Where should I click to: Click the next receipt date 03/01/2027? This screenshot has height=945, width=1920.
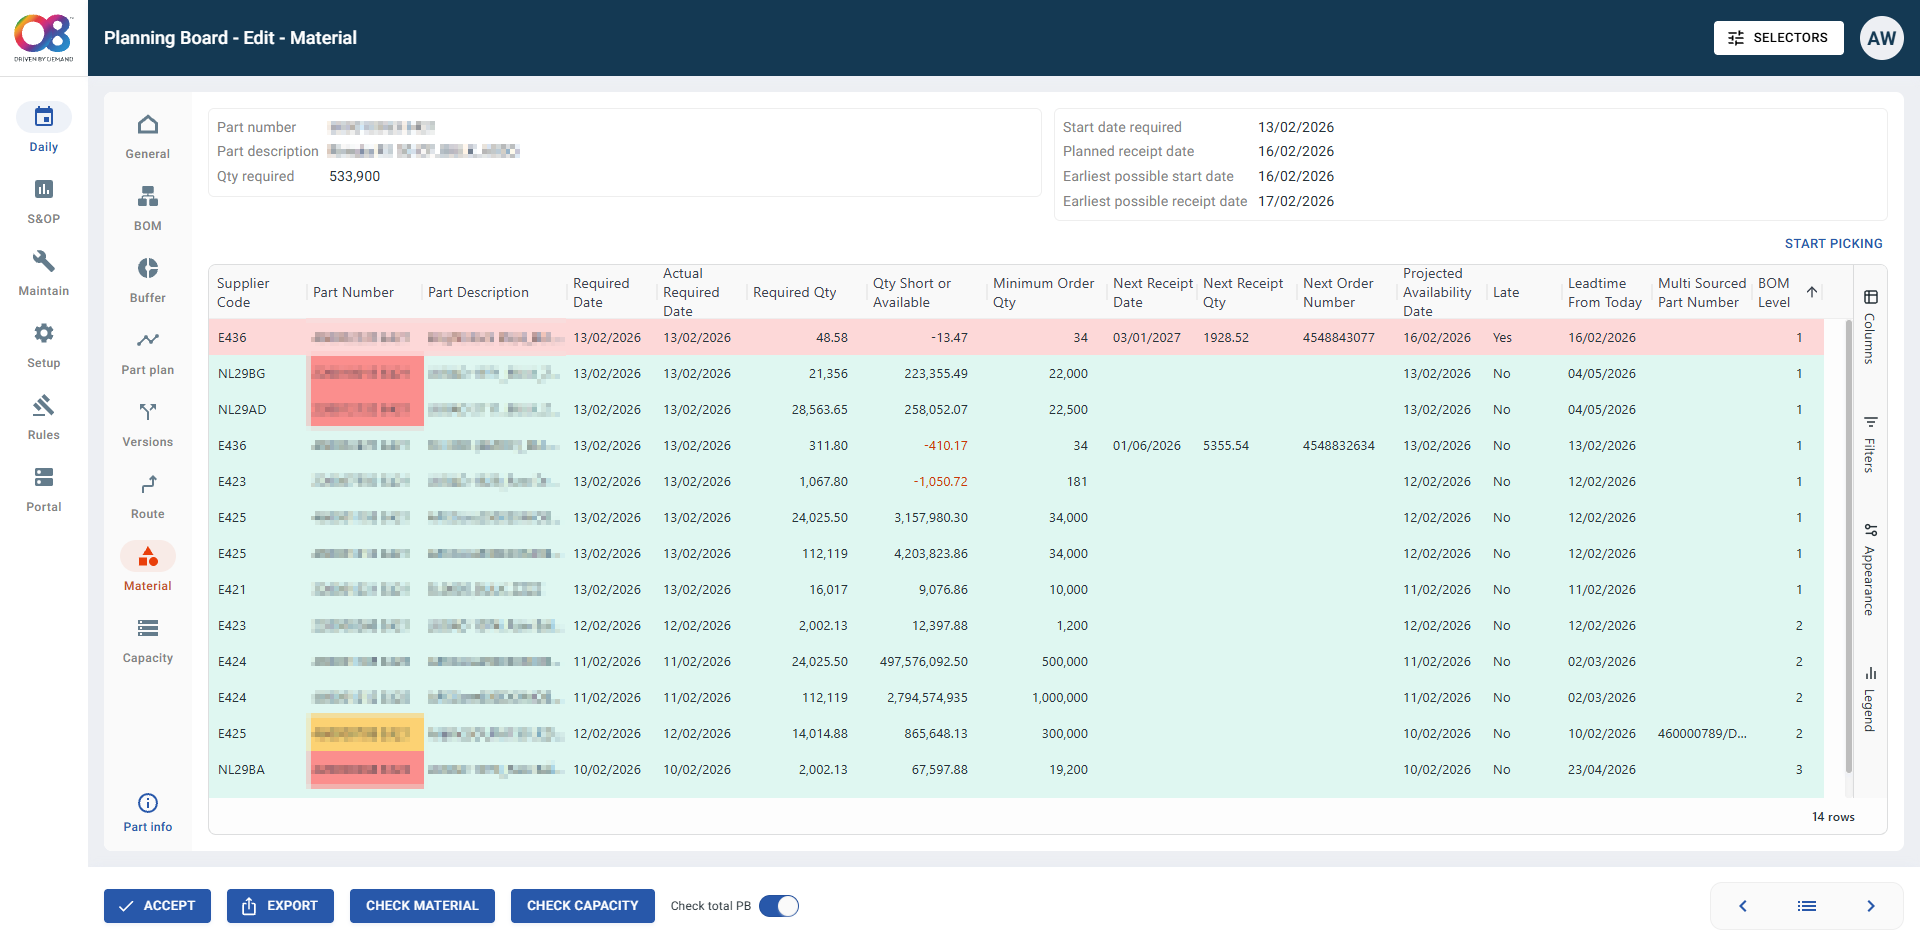[1146, 338]
